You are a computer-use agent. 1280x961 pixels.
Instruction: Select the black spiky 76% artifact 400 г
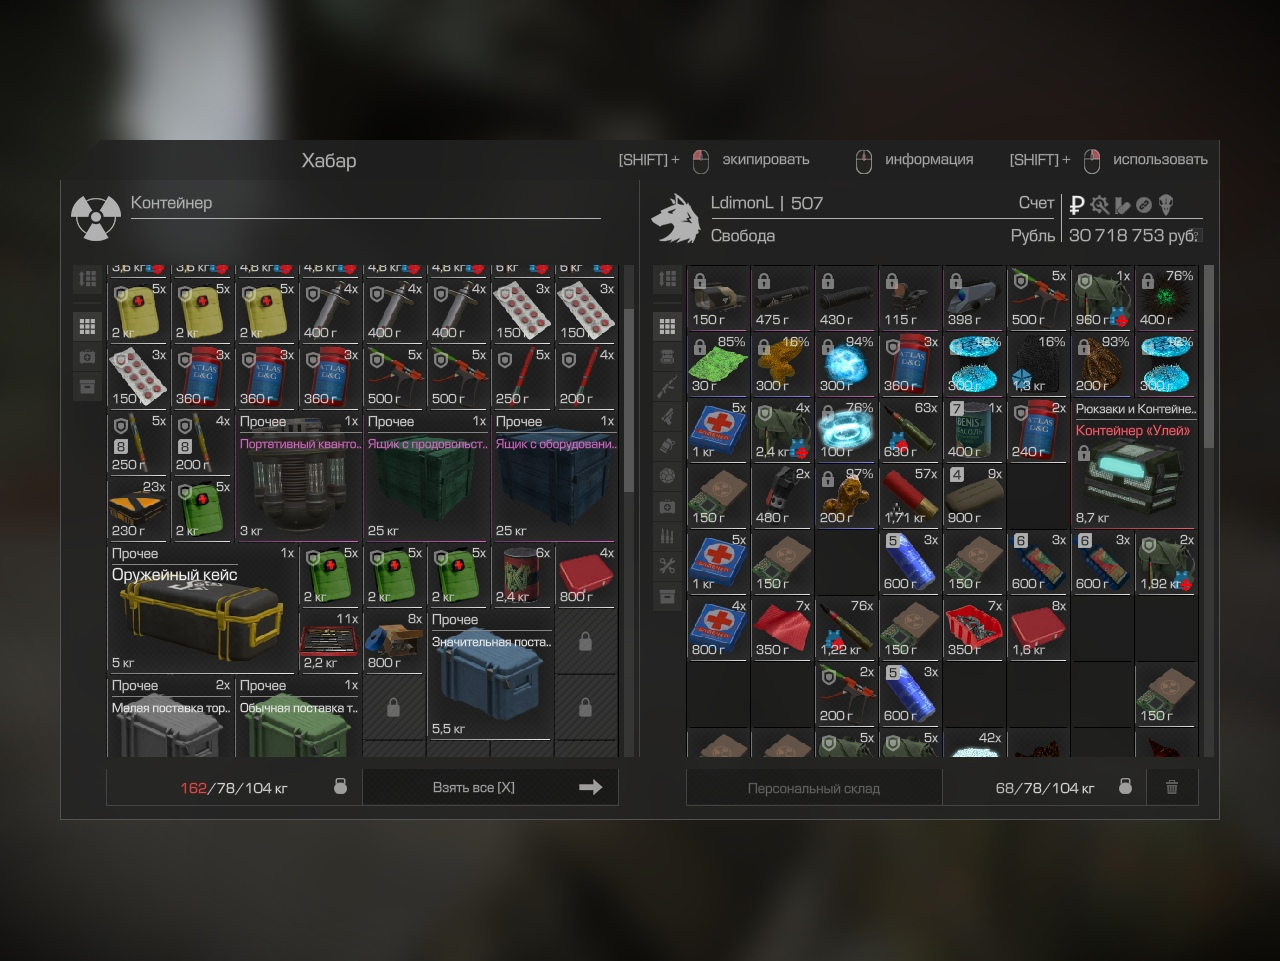[1166, 298]
